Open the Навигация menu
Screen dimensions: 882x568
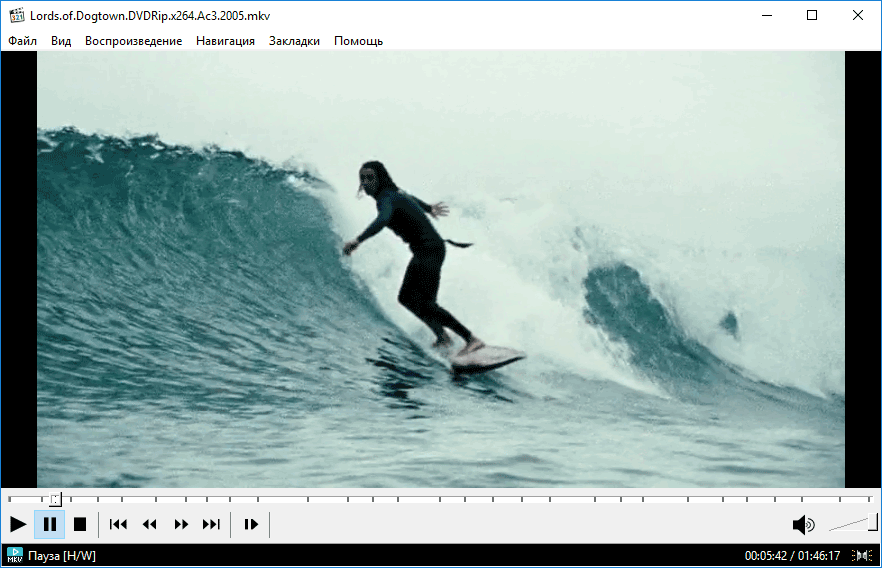[x=225, y=41]
